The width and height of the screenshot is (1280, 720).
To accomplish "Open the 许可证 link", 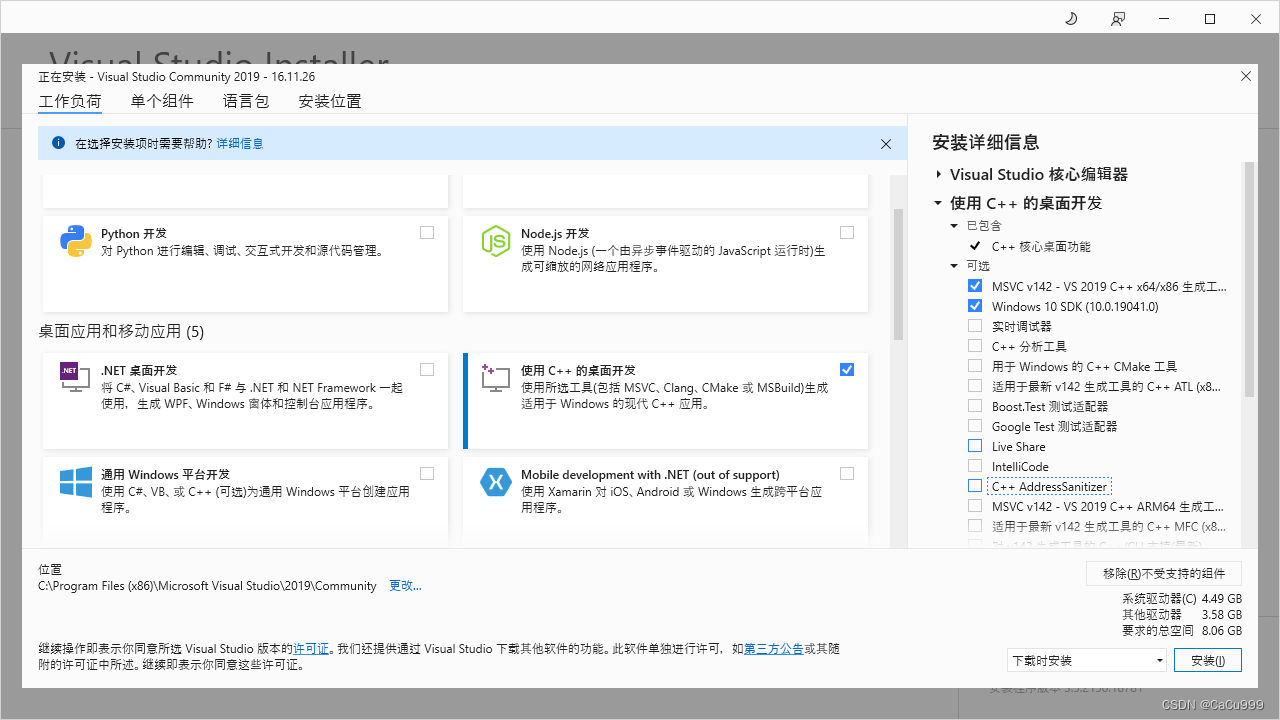I will [311, 649].
